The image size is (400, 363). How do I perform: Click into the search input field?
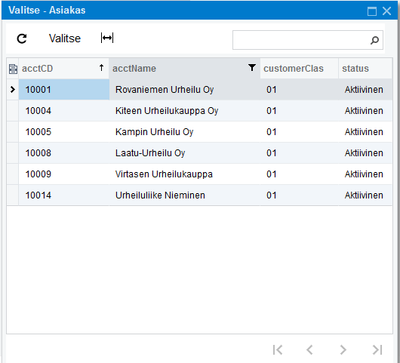[307, 40]
